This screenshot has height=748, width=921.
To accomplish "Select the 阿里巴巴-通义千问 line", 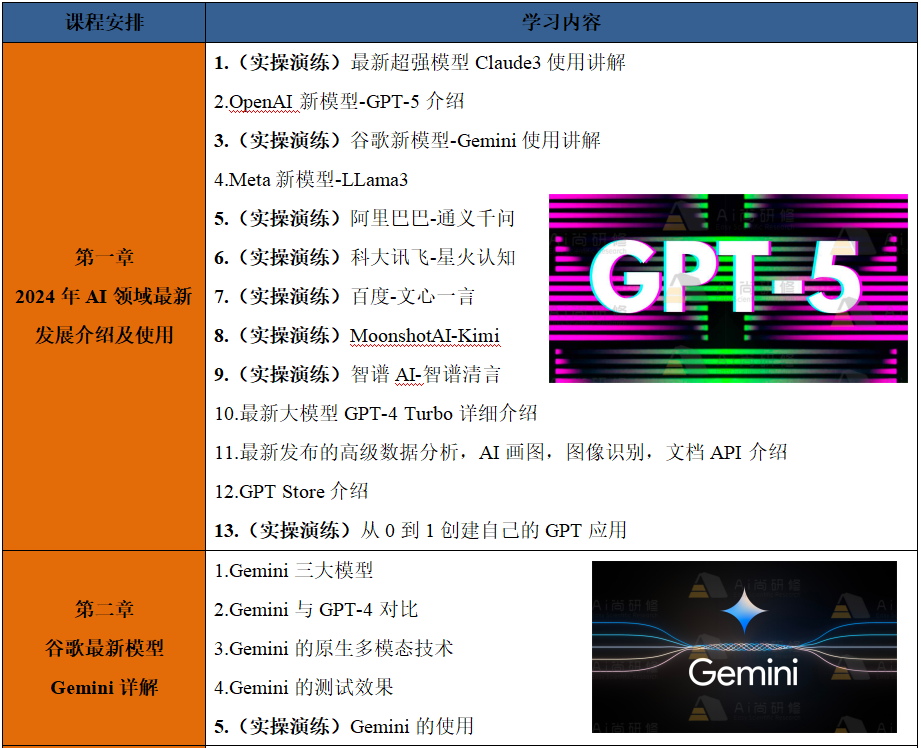I will 364,219.
